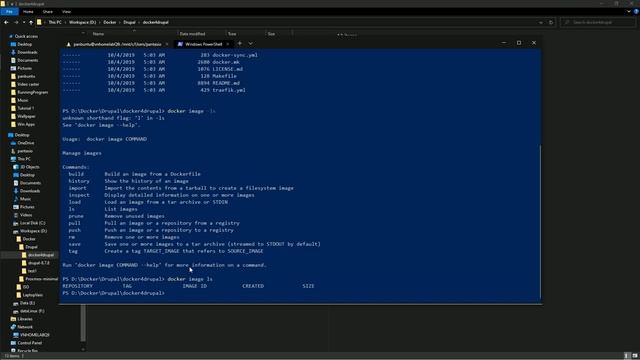The width and height of the screenshot is (640, 360).
Task: Open the RunningProgram folder
Action: click(33, 92)
